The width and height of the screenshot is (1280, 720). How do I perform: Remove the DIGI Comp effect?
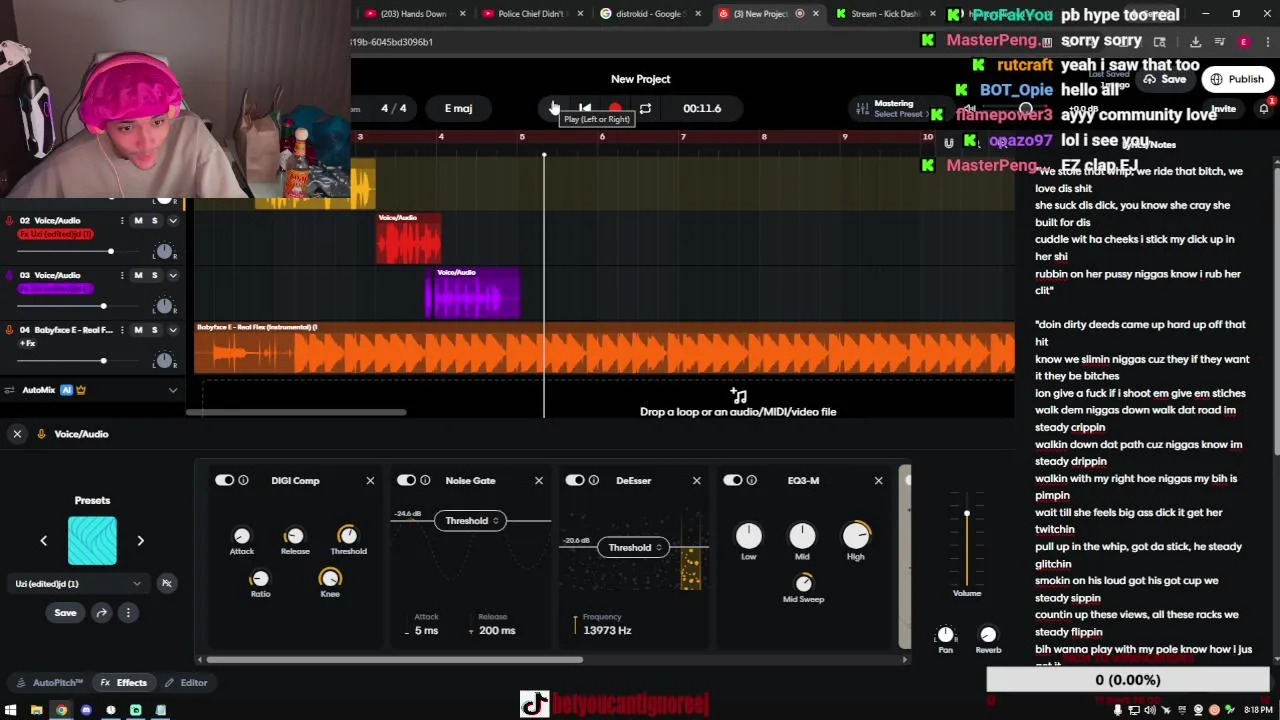370,481
